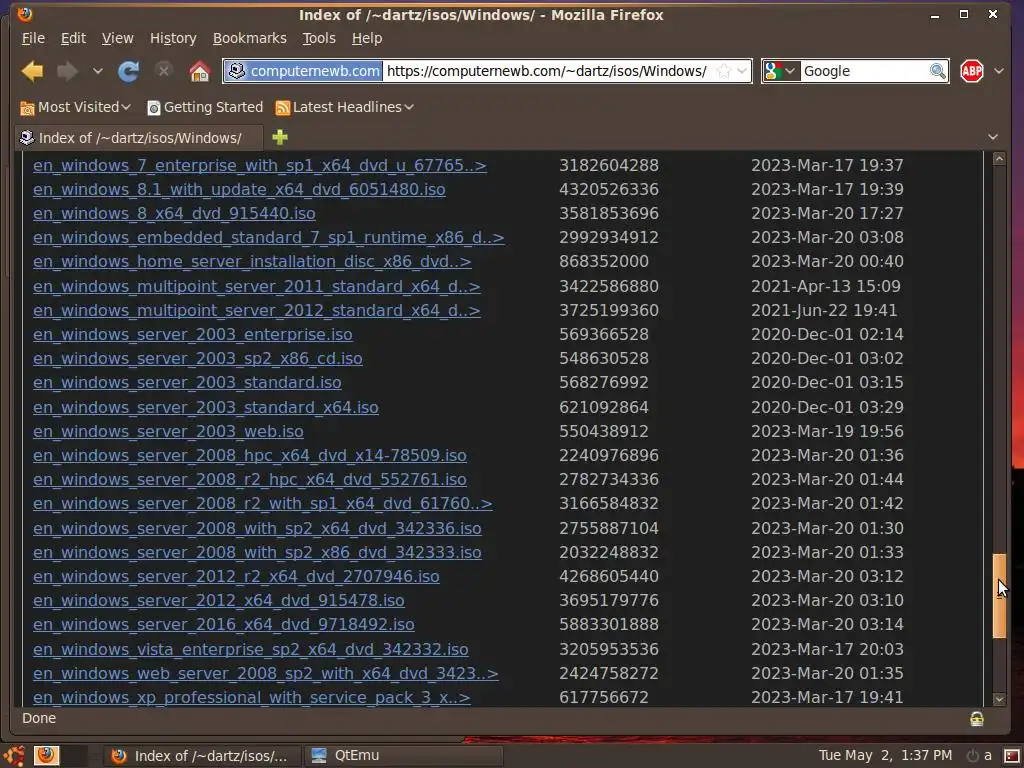The height and width of the screenshot is (768, 1024).
Task: Download en_windows_server_2003_standard.iso
Action: [187, 383]
